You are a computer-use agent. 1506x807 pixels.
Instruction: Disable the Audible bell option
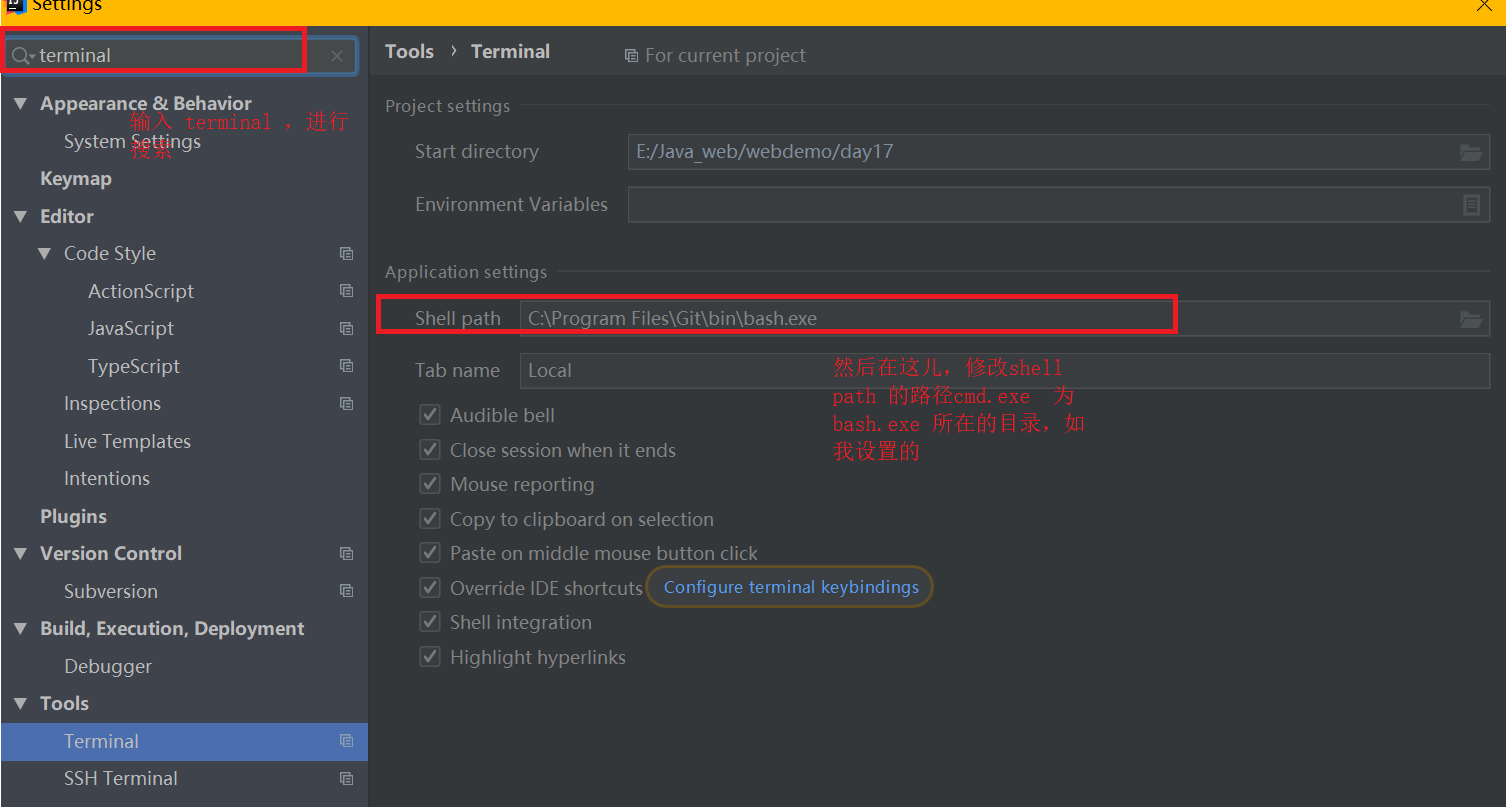429,414
